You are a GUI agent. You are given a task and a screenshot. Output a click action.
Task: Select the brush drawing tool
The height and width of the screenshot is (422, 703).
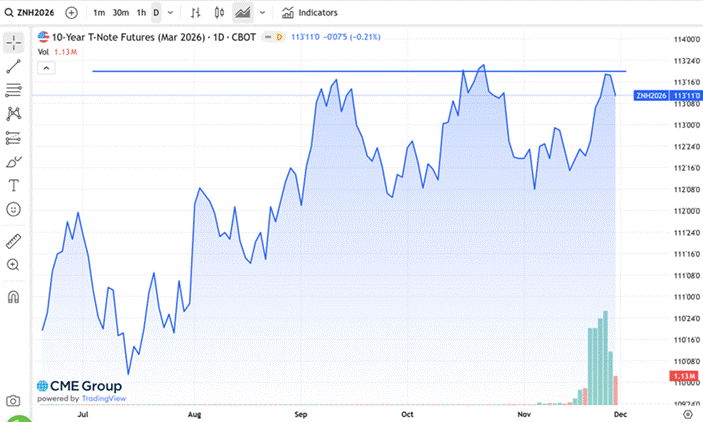[x=13, y=162]
